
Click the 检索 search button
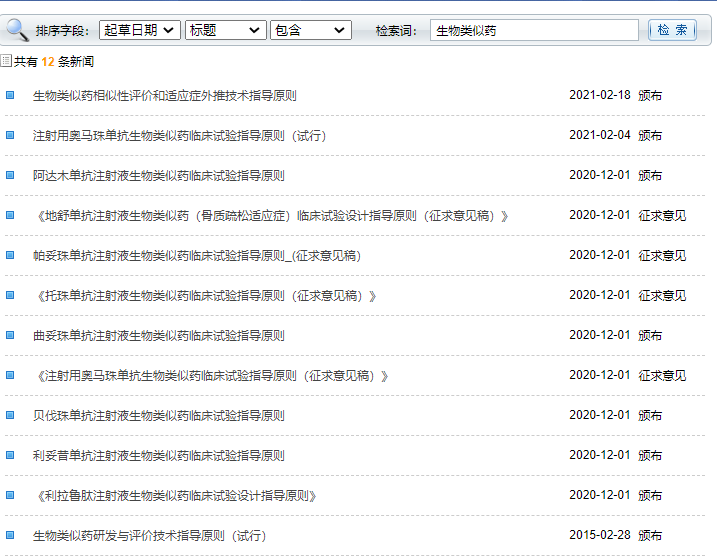tap(672, 30)
